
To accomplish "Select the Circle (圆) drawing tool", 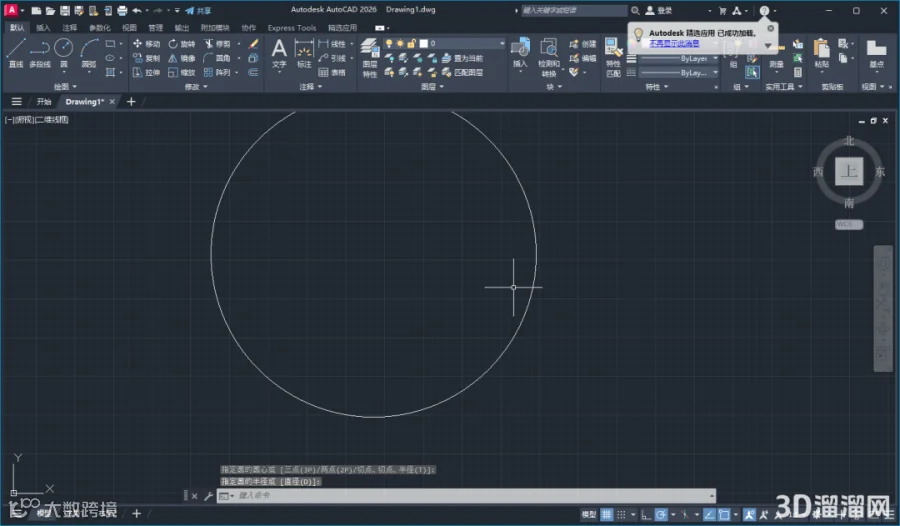I will 64,53.
